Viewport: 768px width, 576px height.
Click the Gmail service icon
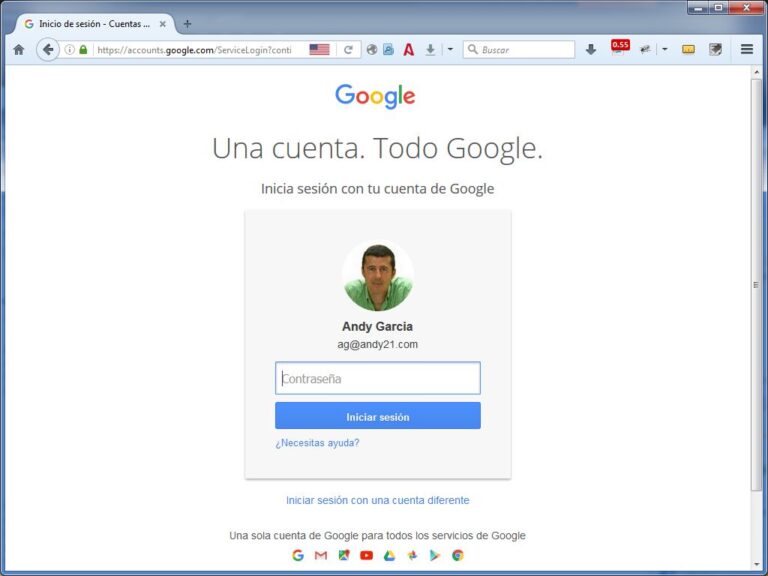[x=321, y=555]
